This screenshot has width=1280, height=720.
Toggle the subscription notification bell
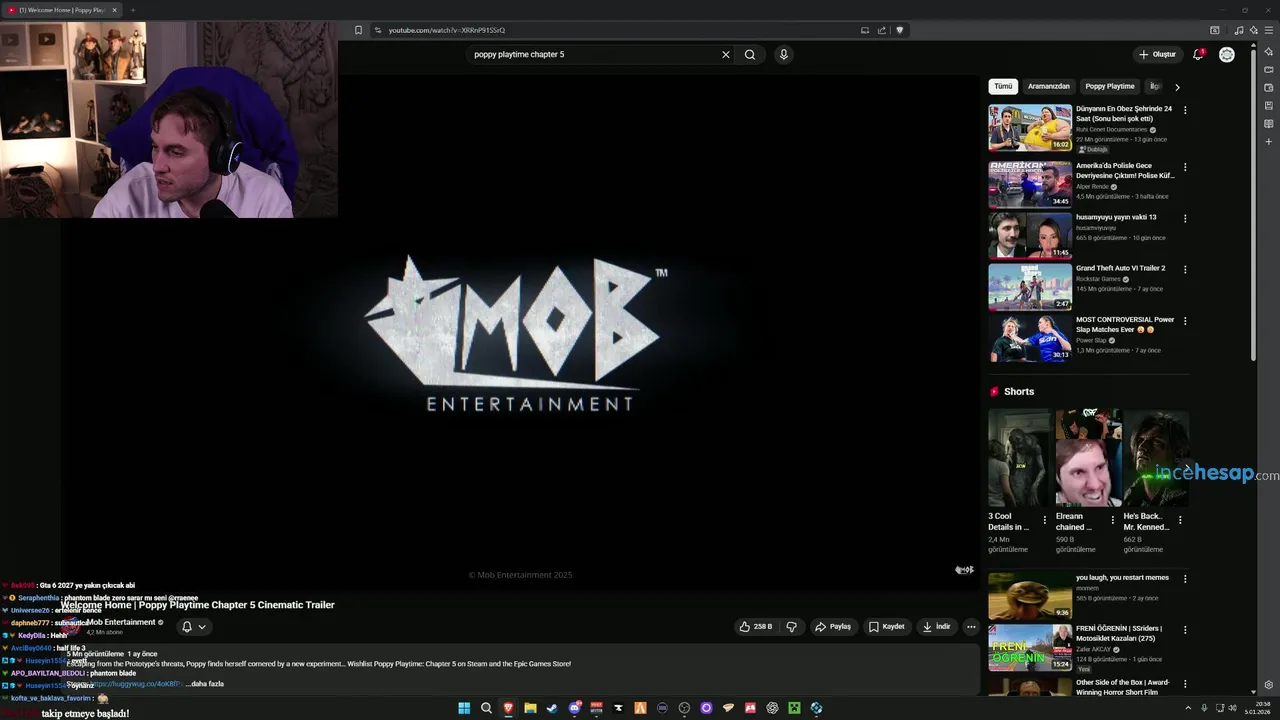186,627
